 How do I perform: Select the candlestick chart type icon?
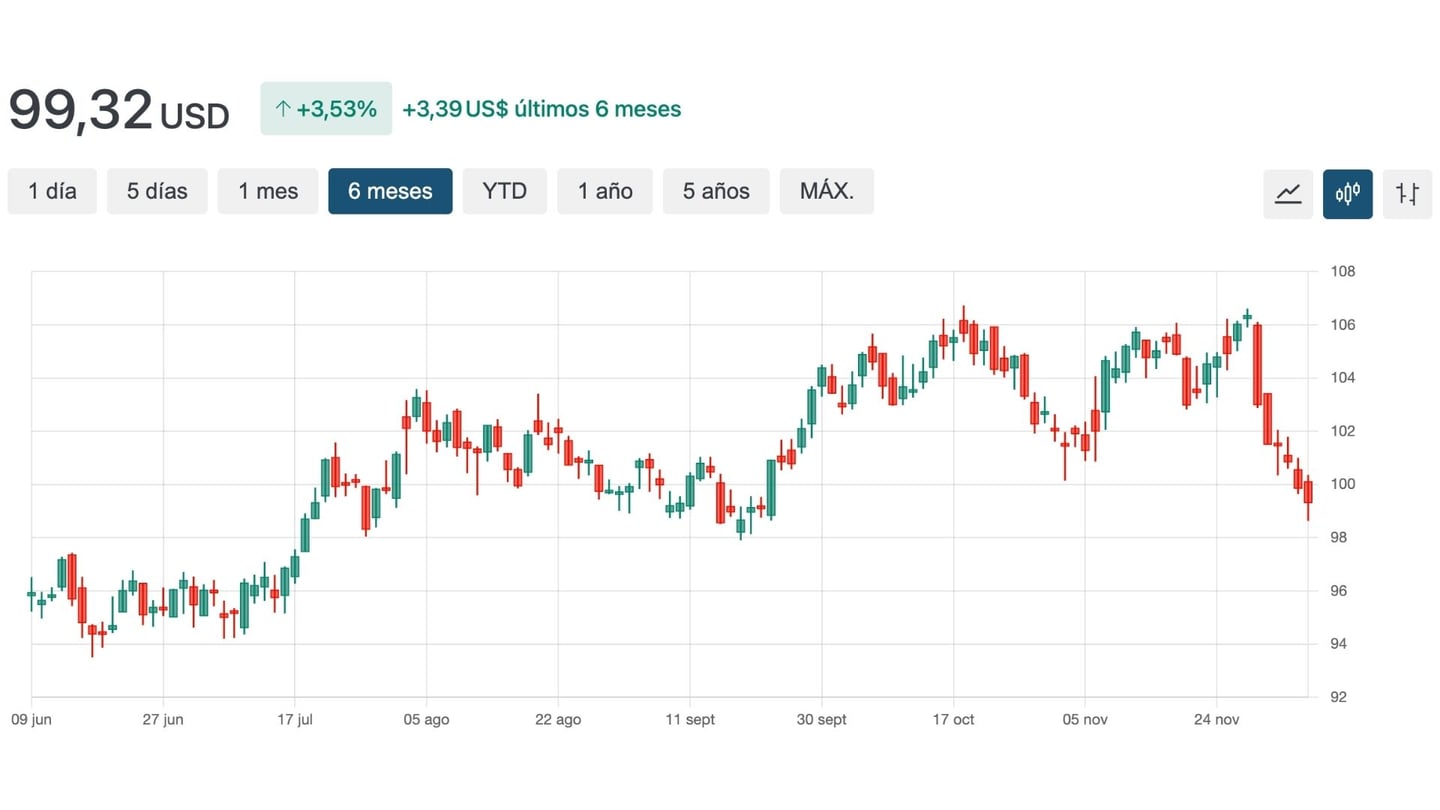tap(1347, 193)
